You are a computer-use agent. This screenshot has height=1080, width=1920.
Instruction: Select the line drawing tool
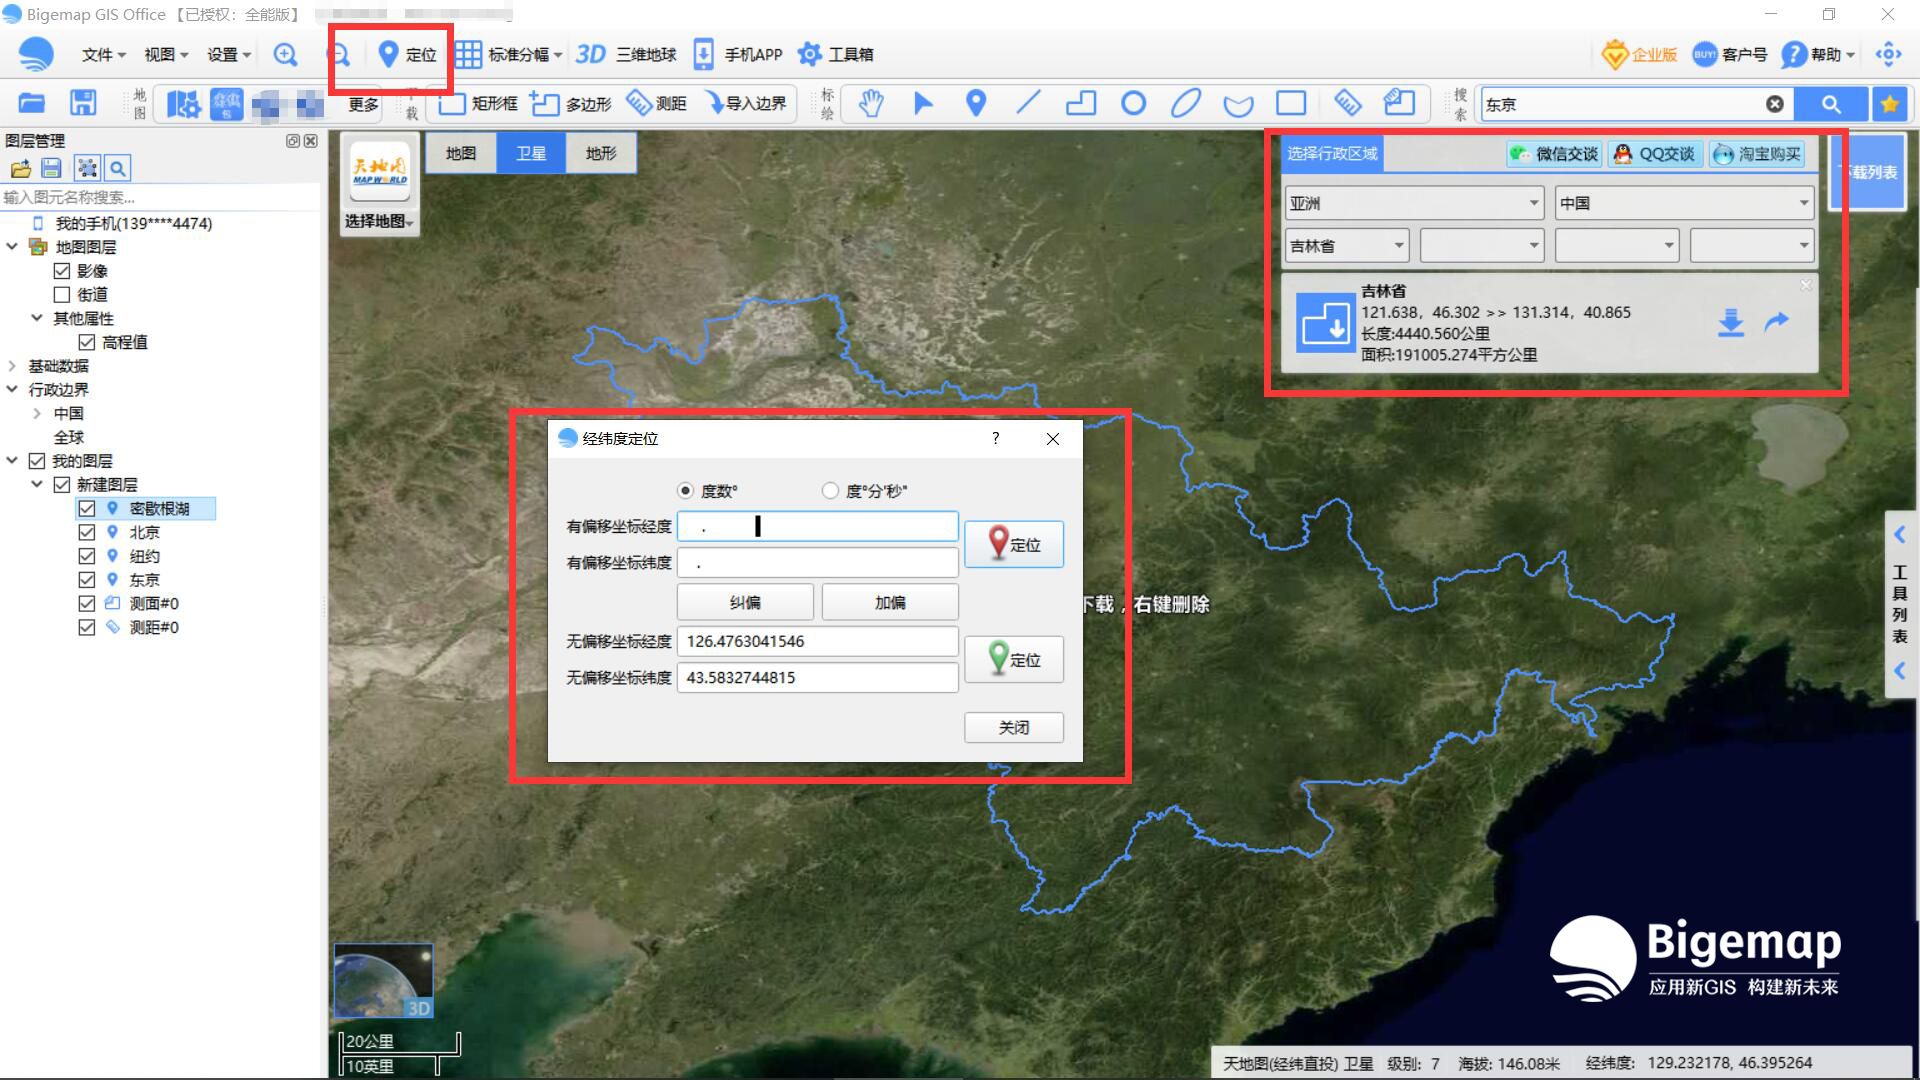click(1028, 103)
